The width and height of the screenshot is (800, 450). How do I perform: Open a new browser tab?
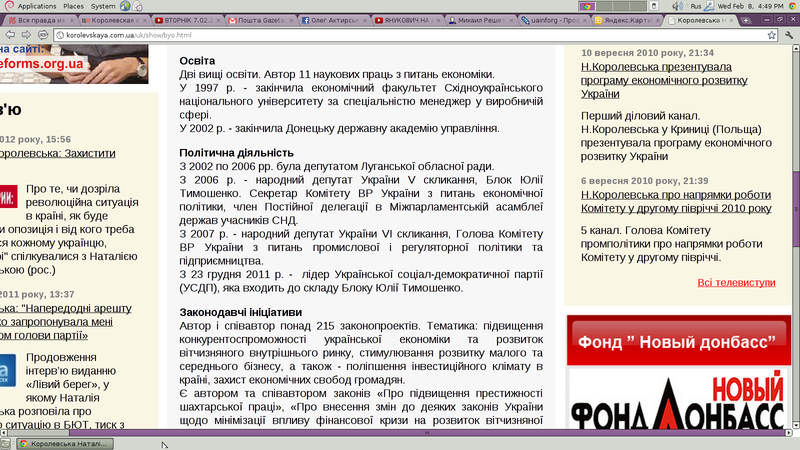pos(746,20)
